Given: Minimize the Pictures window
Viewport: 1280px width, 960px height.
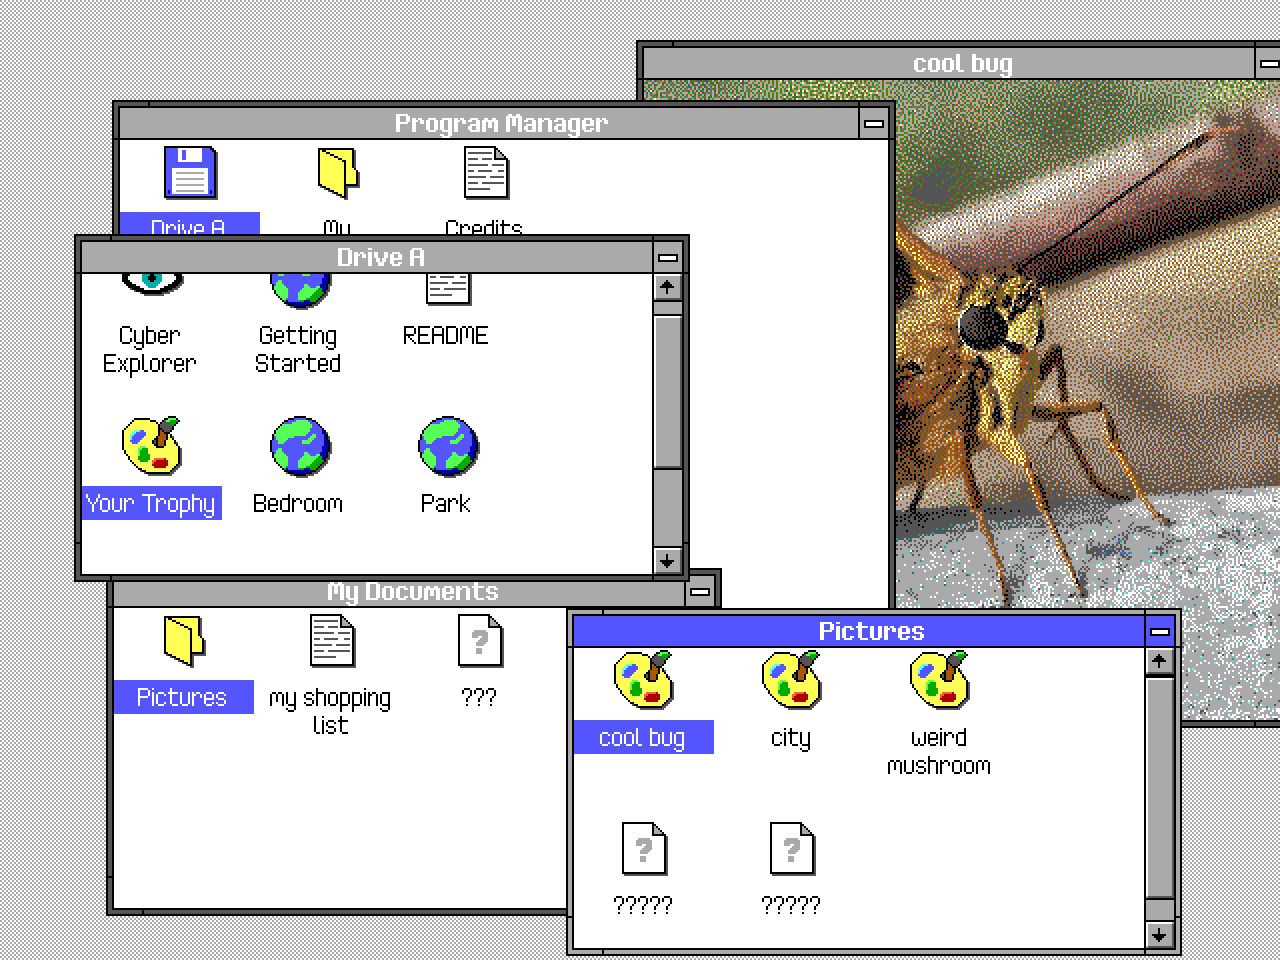Looking at the screenshot, I should click(1159, 631).
